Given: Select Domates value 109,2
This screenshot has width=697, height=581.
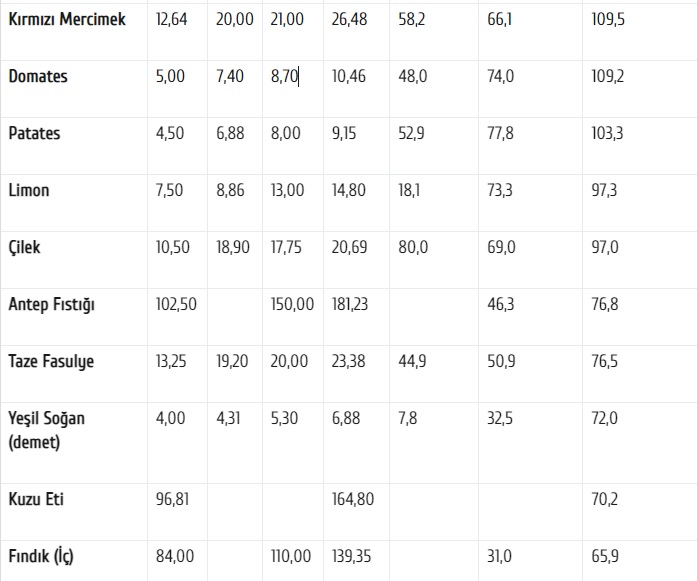Looking at the screenshot, I should 608,76.
